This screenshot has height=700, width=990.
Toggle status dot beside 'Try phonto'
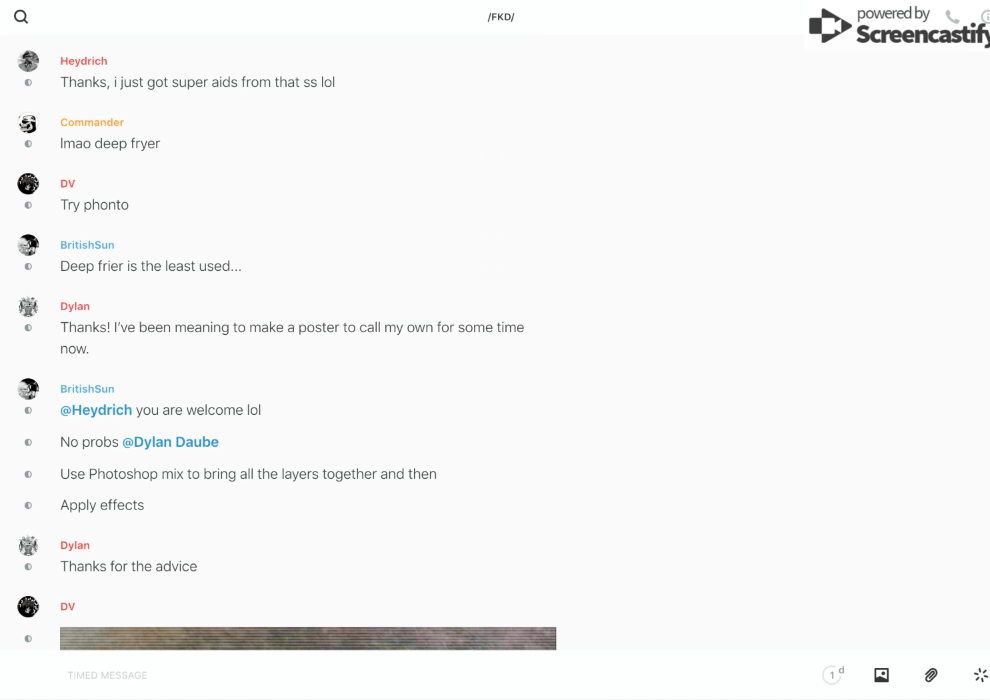pyautogui.click(x=28, y=205)
